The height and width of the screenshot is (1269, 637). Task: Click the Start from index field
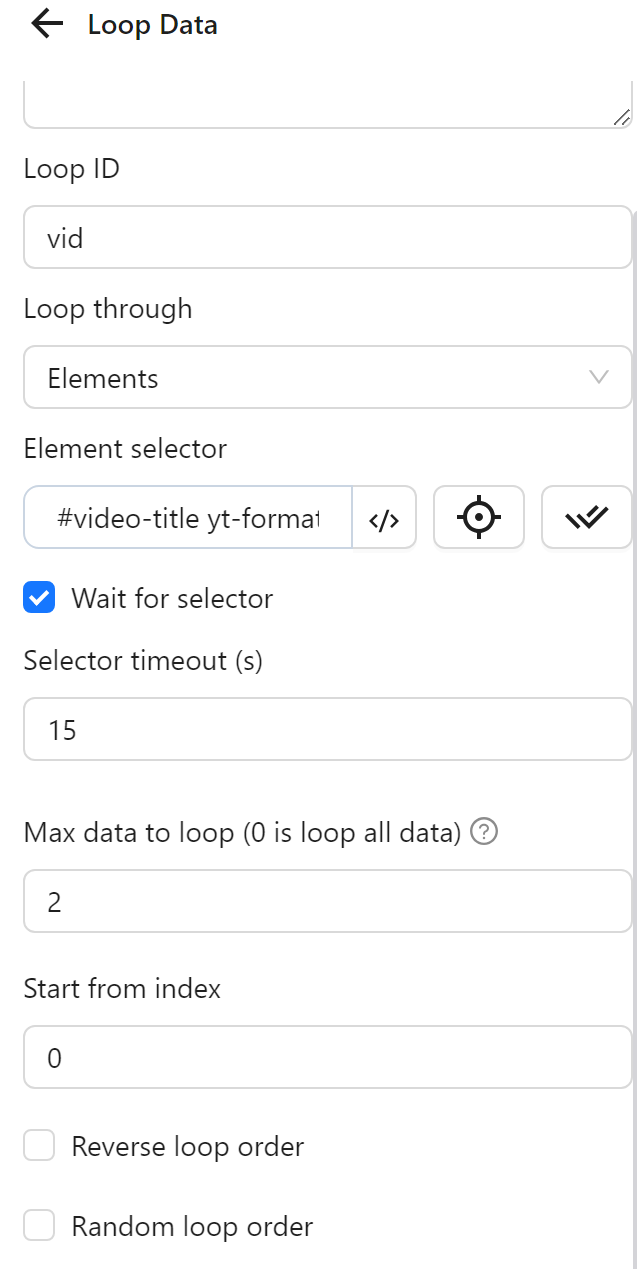328,1057
